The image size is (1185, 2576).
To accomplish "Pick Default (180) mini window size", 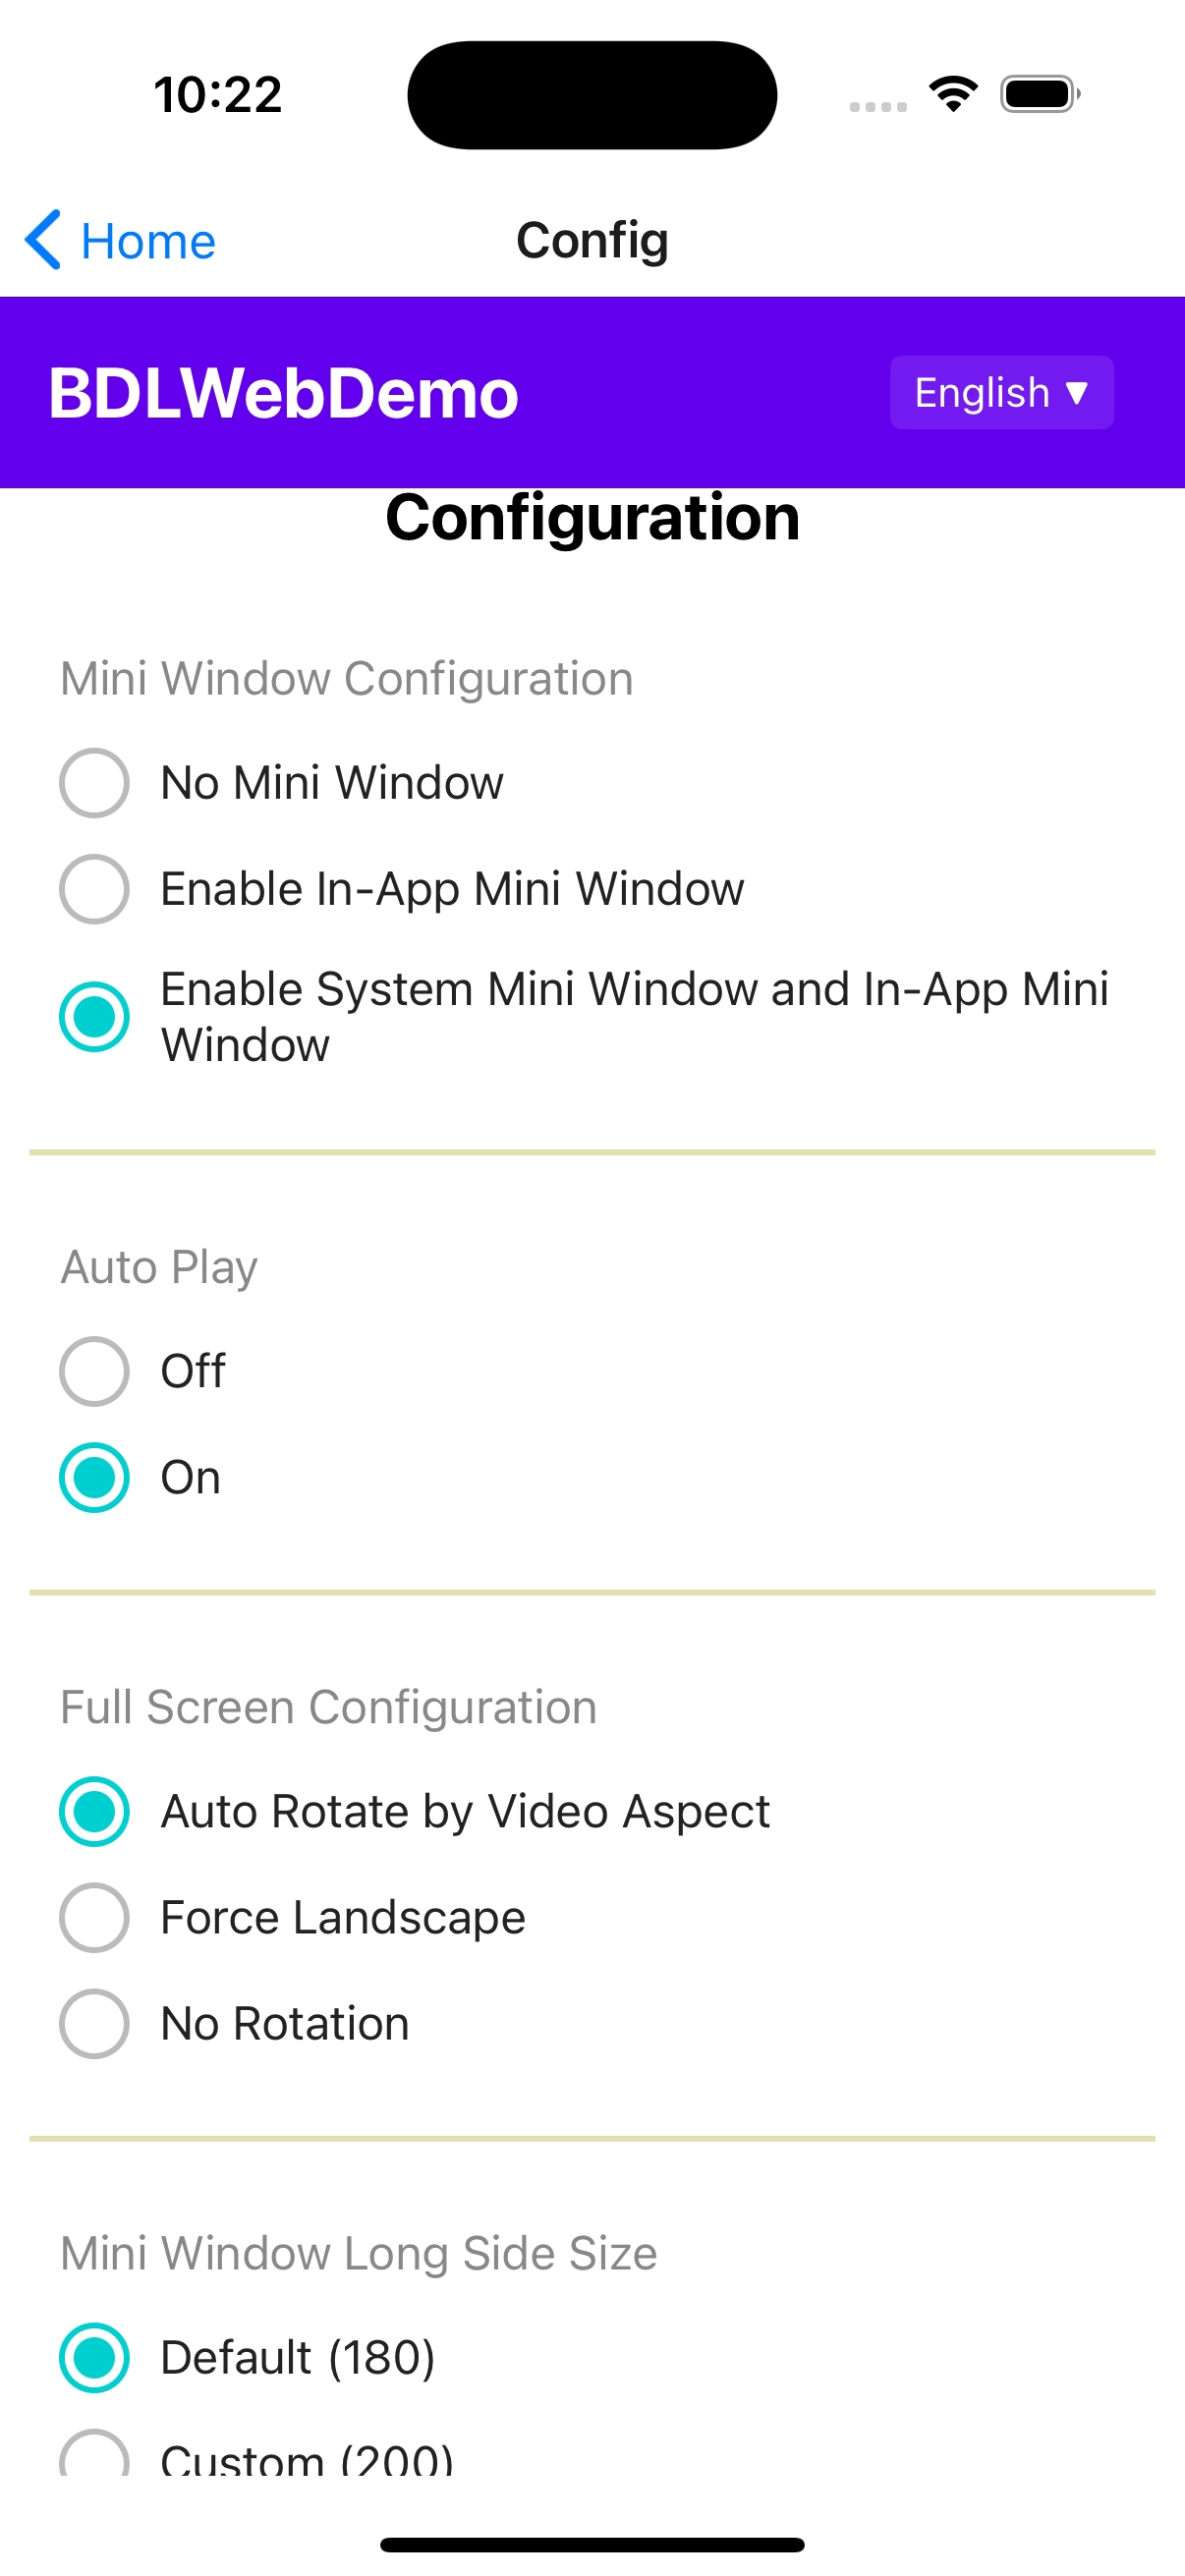I will (94, 2357).
